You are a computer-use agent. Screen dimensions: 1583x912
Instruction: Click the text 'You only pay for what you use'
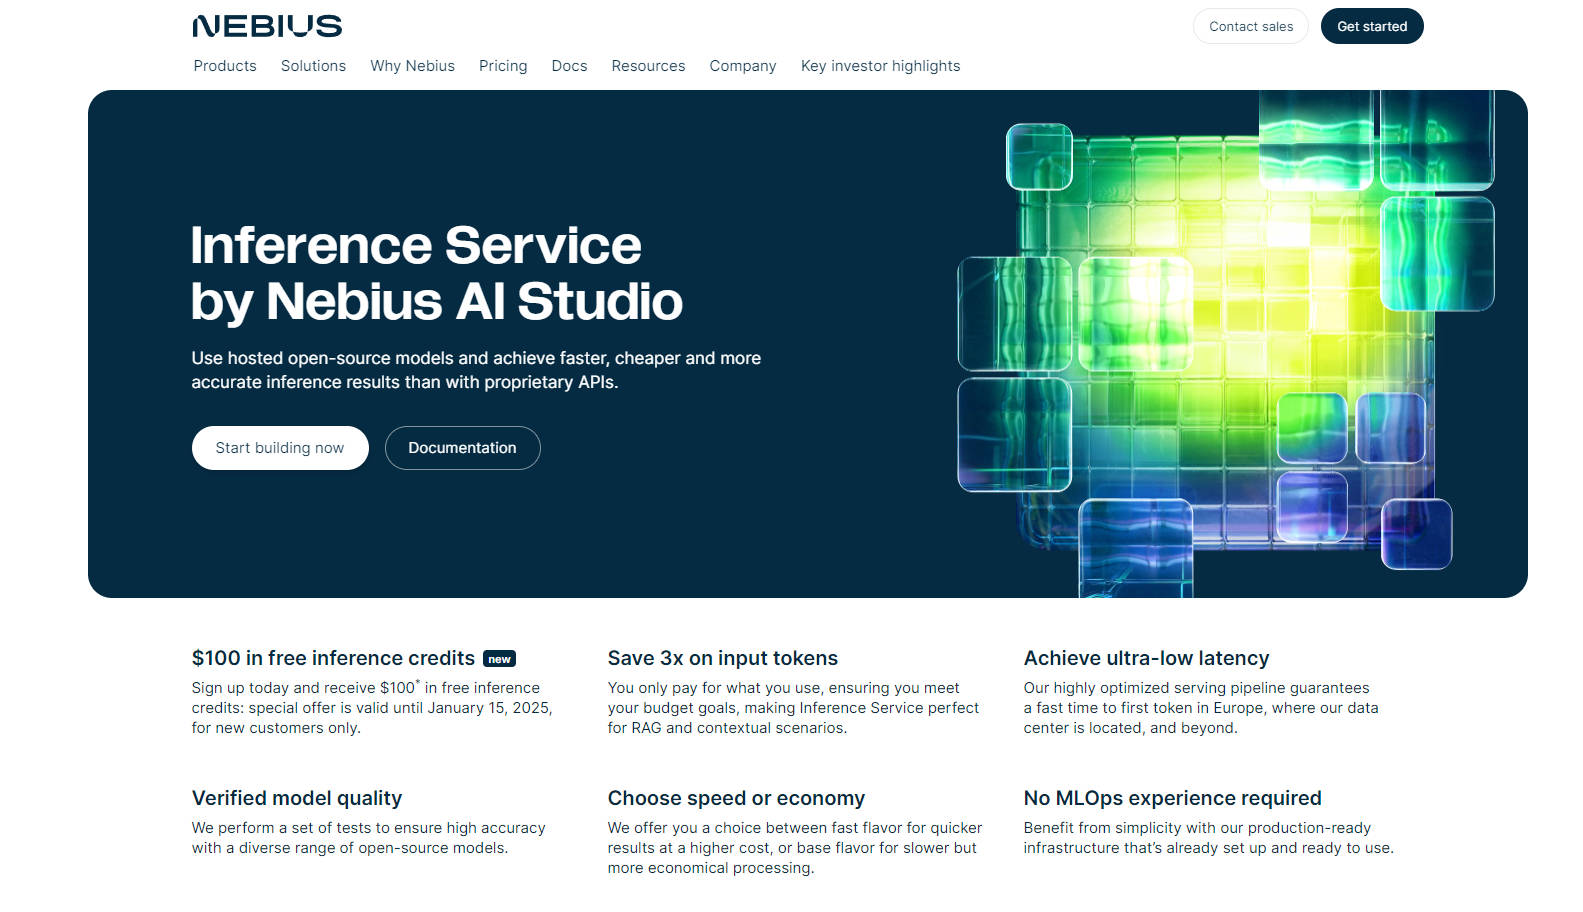[714, 688]
